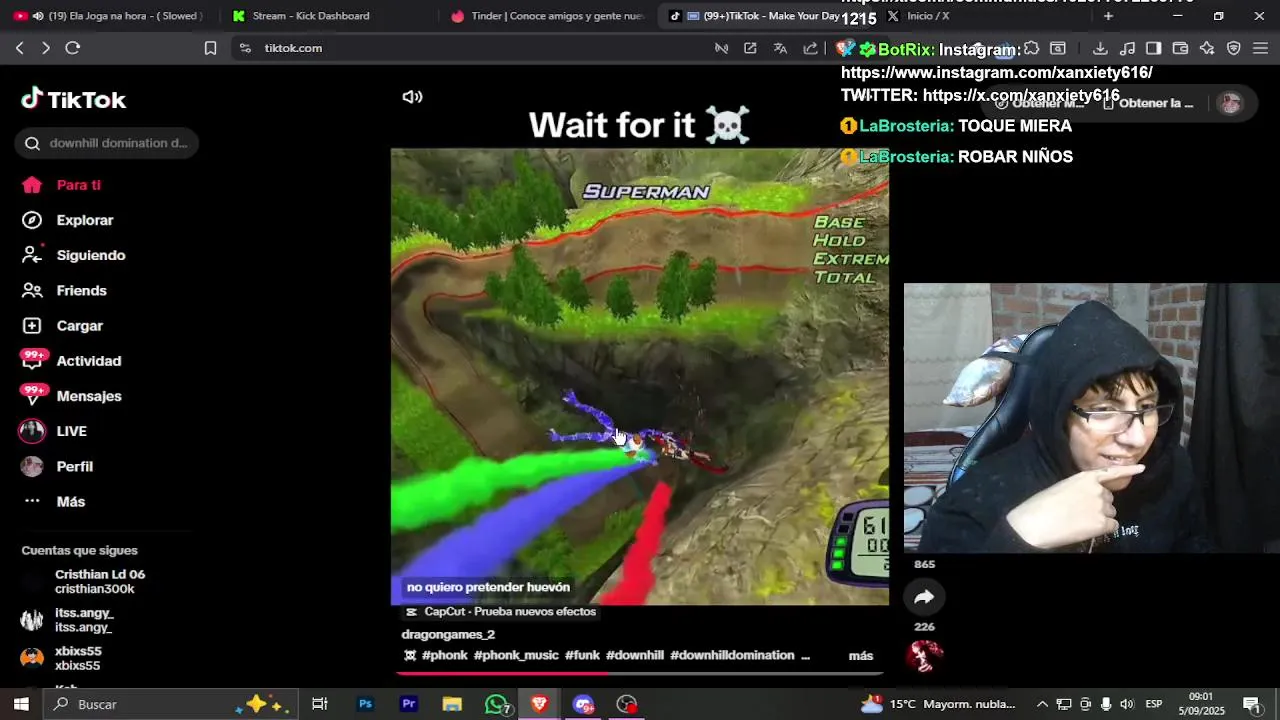Screen dimensions: 1280x720
Task: Switch to the Tinder tab
Action: [548, 16]
